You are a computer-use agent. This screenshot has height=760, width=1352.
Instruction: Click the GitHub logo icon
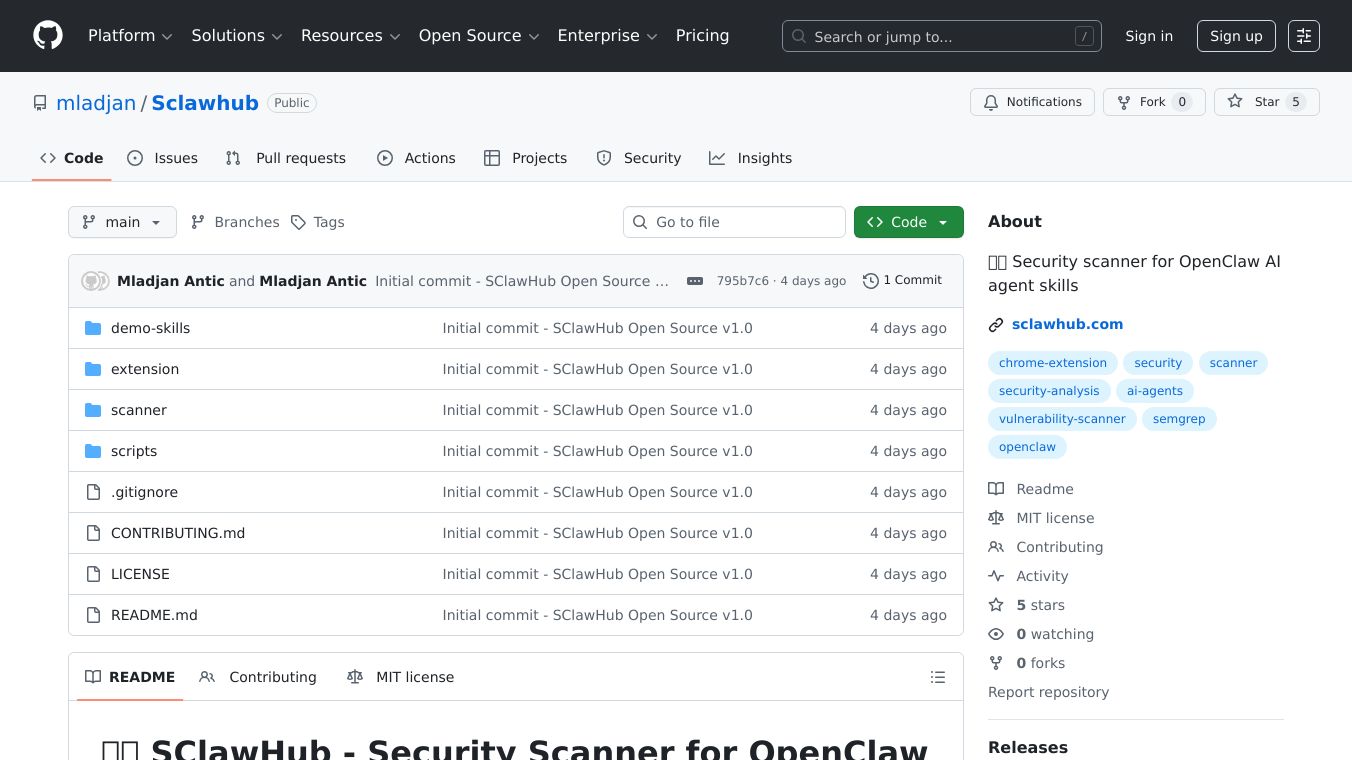47,36
